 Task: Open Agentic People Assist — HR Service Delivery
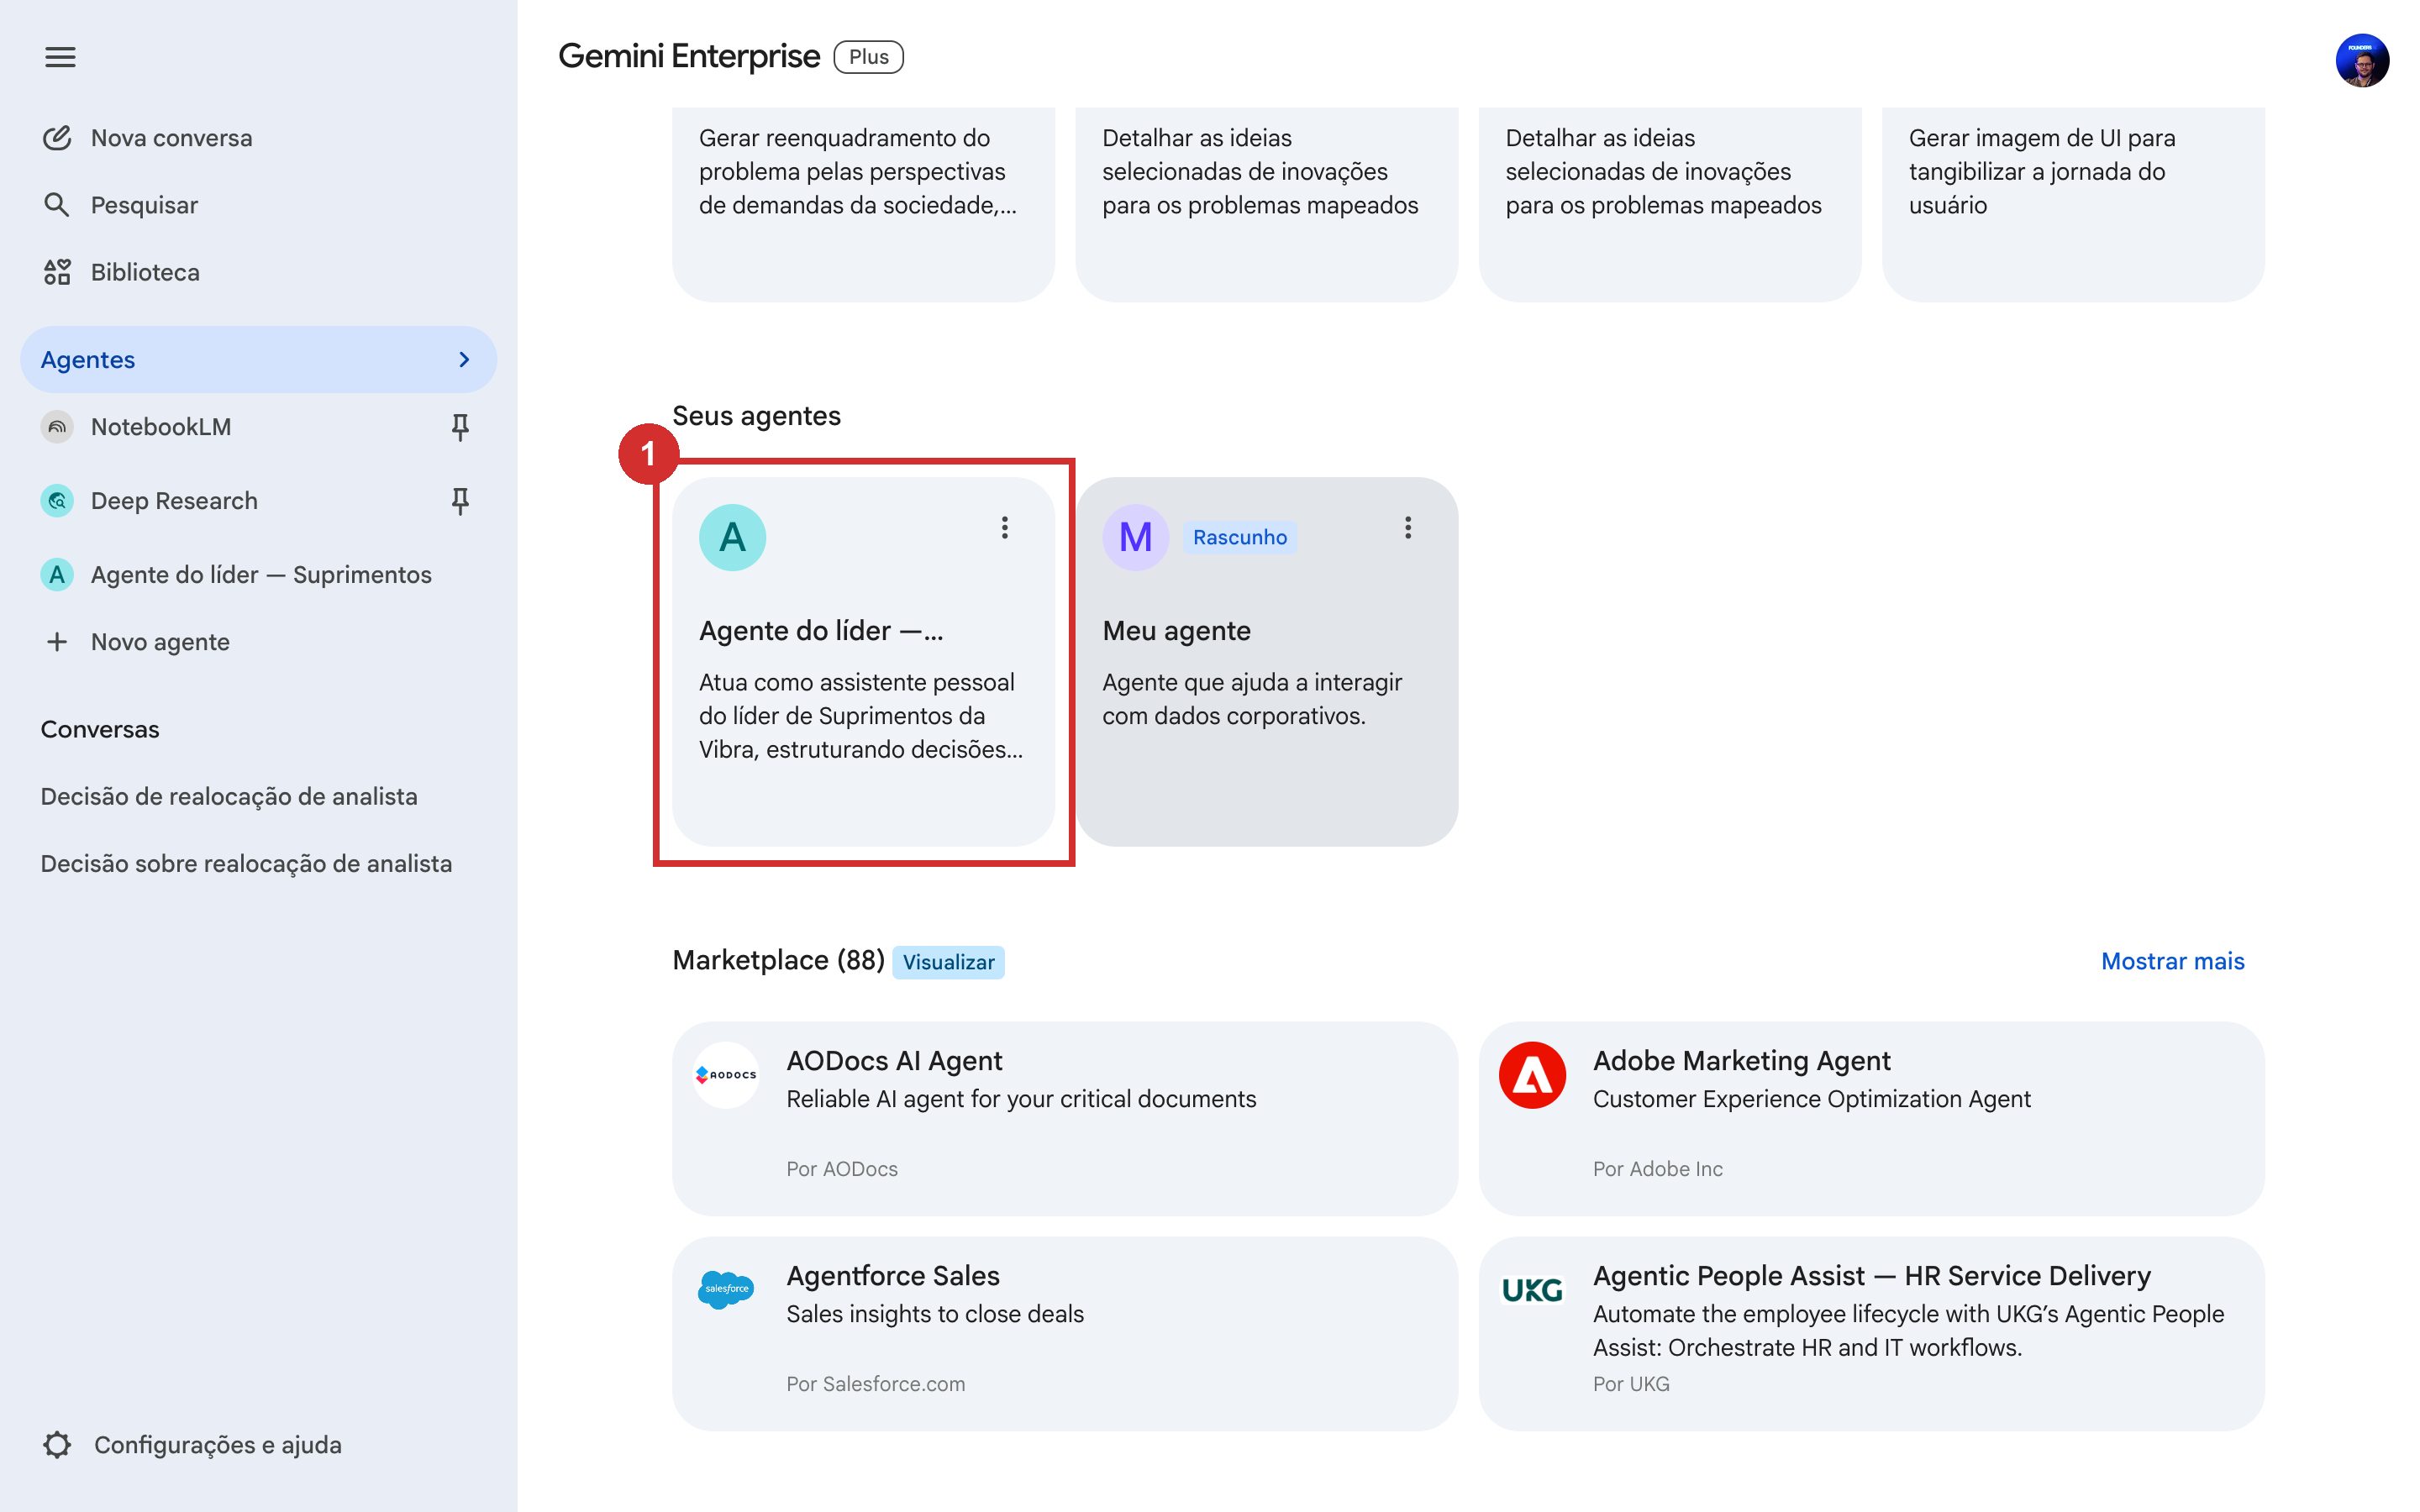(1871, 1334)
